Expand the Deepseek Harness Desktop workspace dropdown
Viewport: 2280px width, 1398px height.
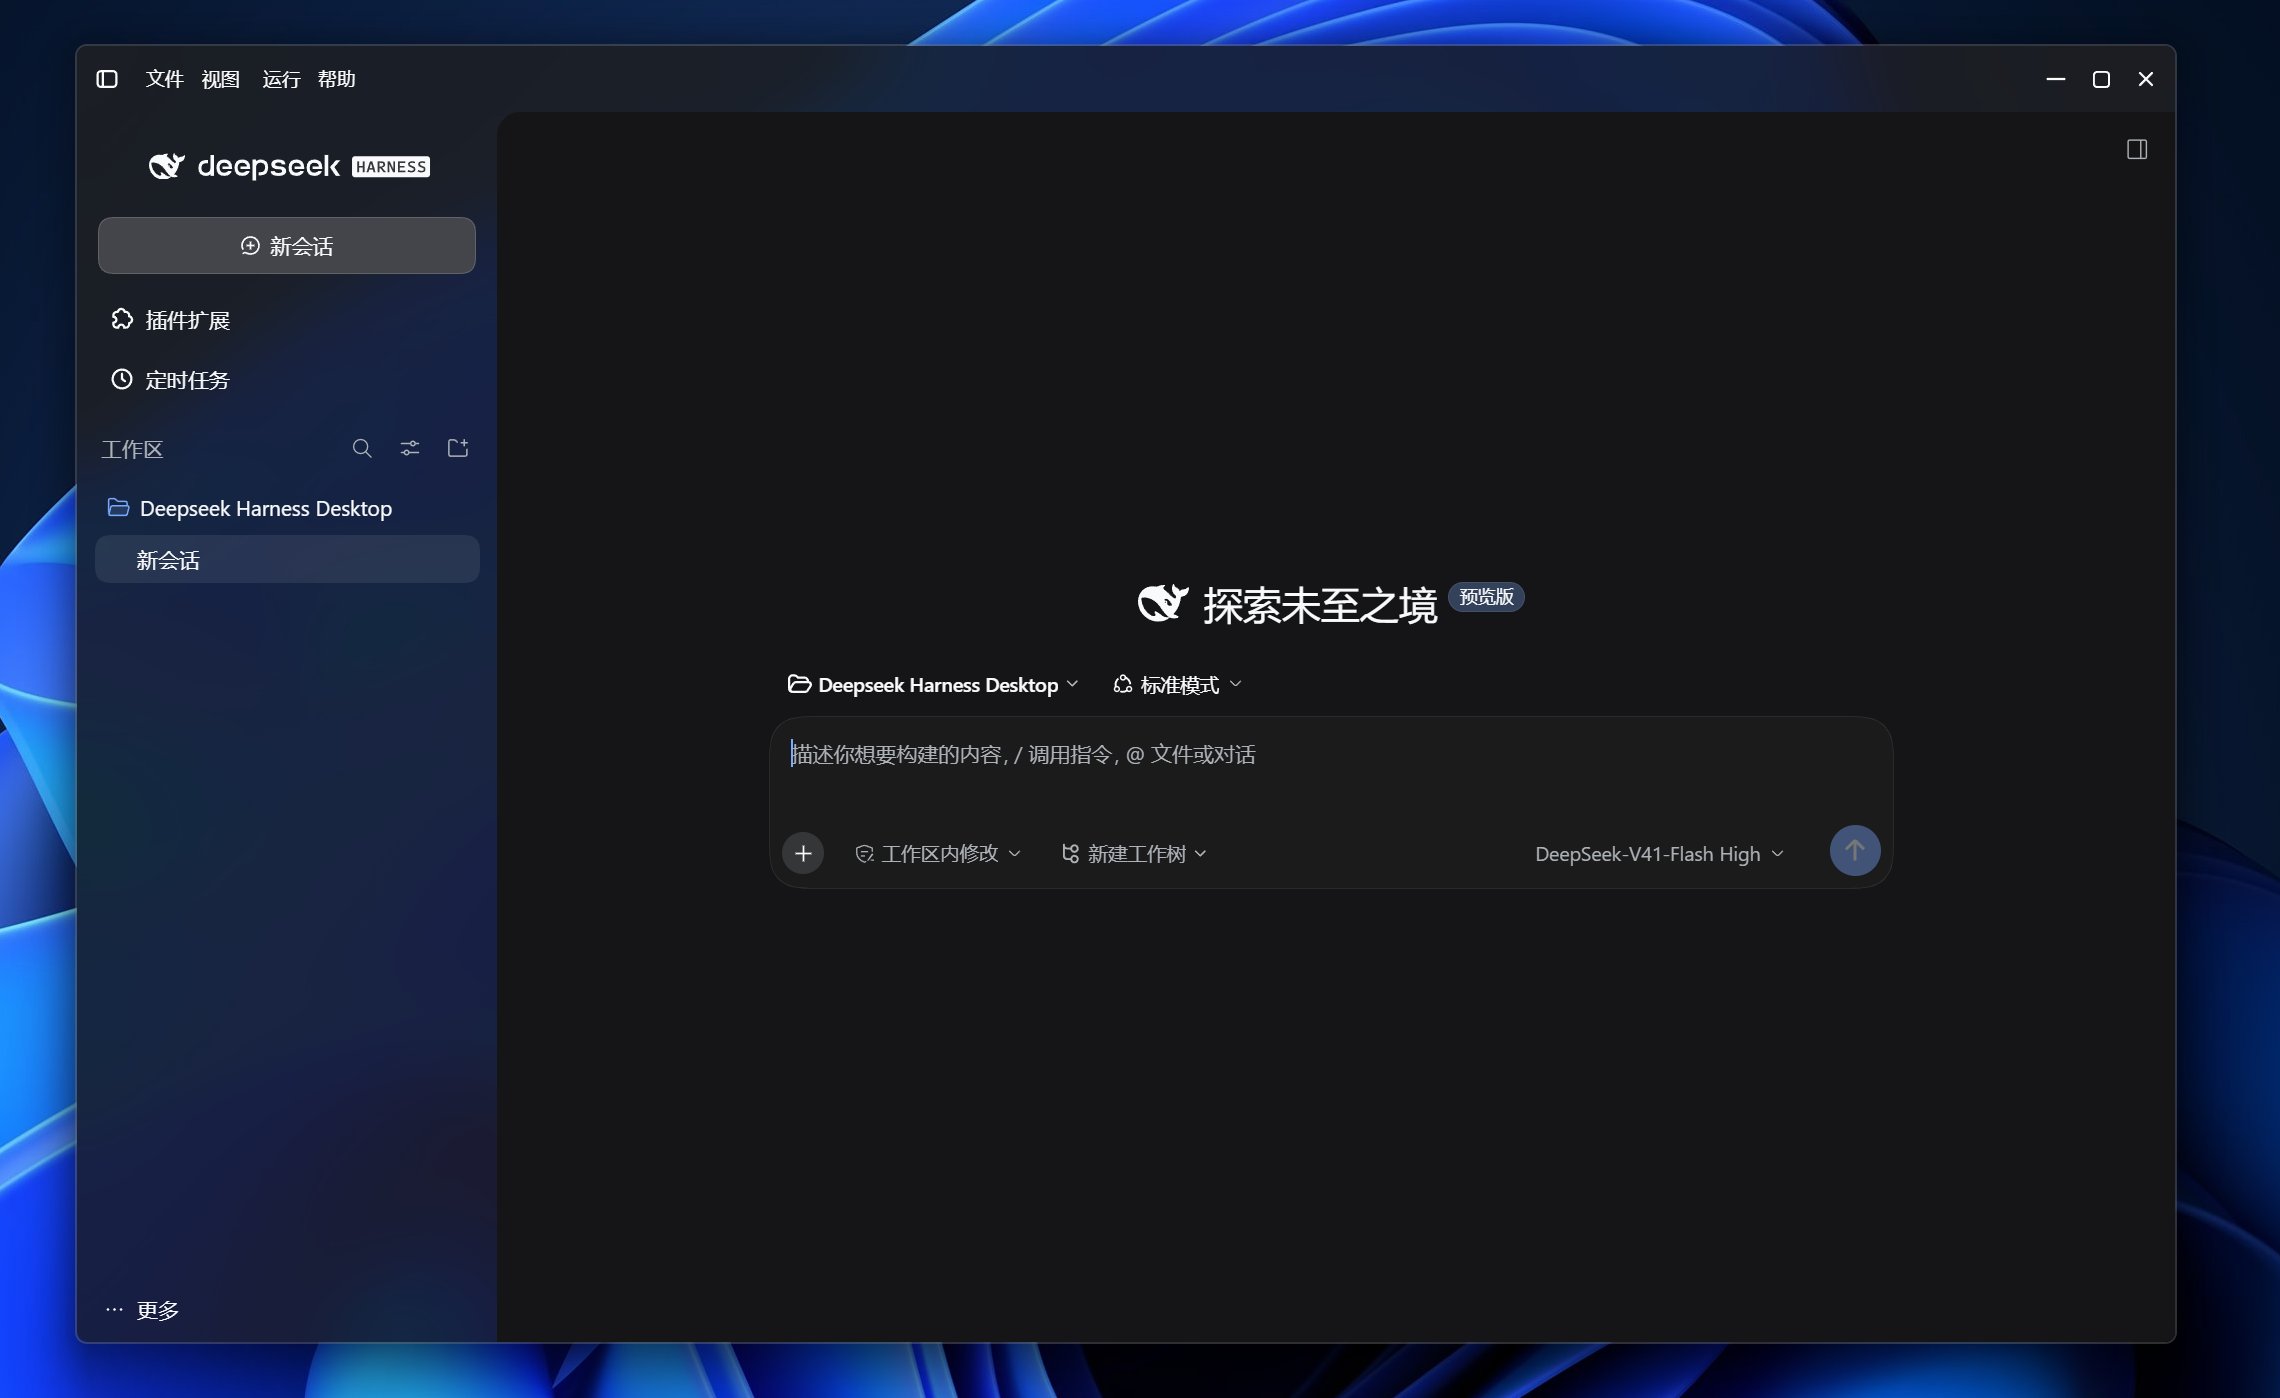[x=933, y=685]
